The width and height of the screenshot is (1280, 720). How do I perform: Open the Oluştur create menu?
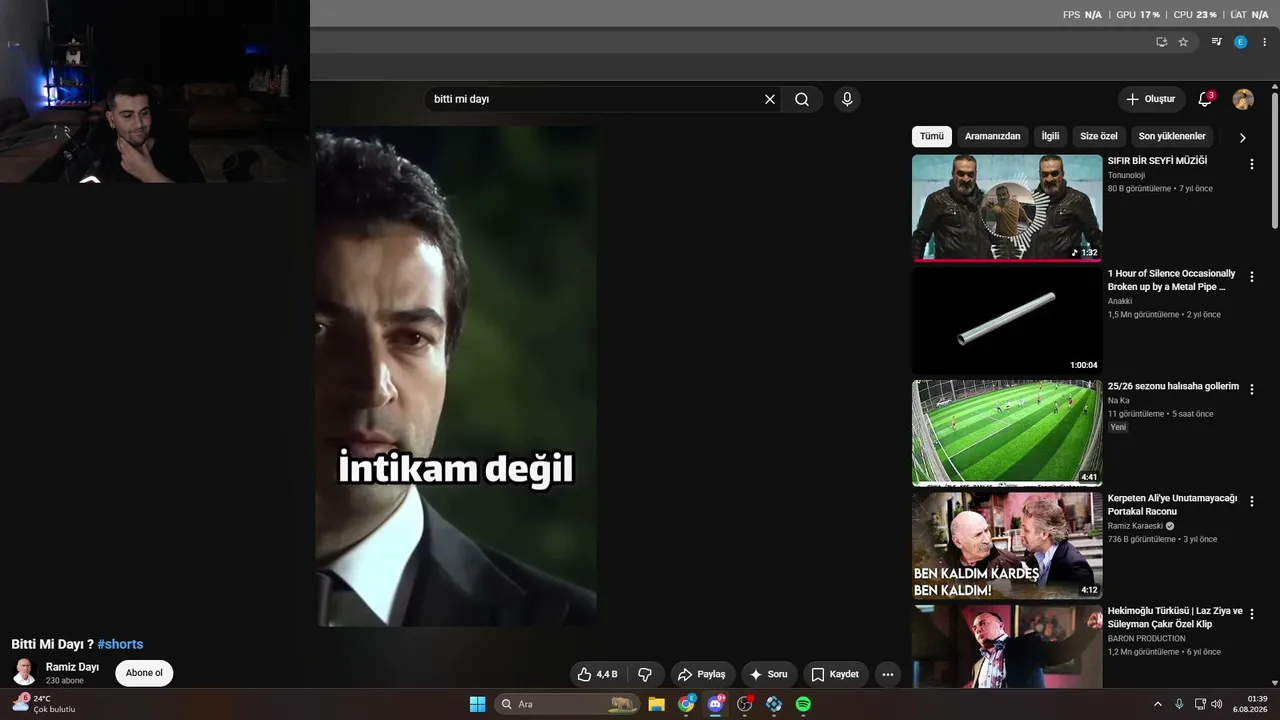pos(1151,99)
